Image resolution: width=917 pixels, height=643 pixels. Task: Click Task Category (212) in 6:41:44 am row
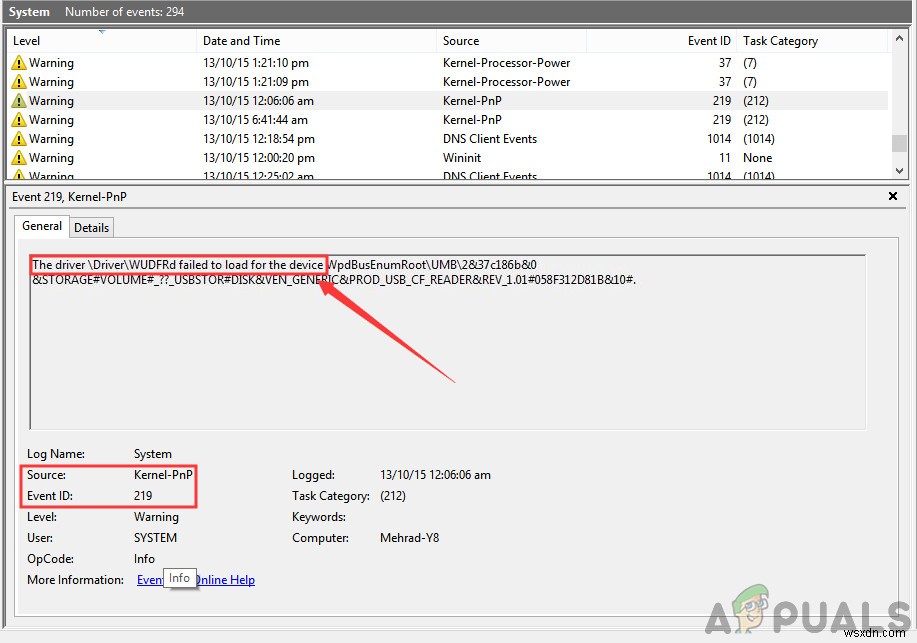(756, 120)
